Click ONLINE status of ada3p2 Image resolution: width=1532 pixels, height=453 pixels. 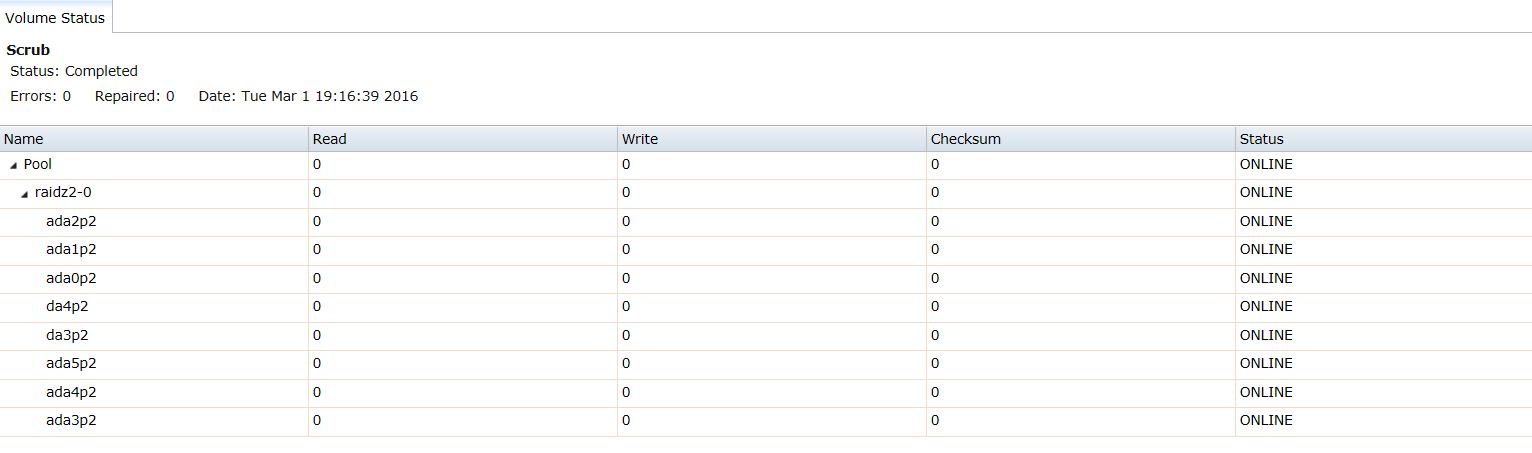[x=1266, y=421]
